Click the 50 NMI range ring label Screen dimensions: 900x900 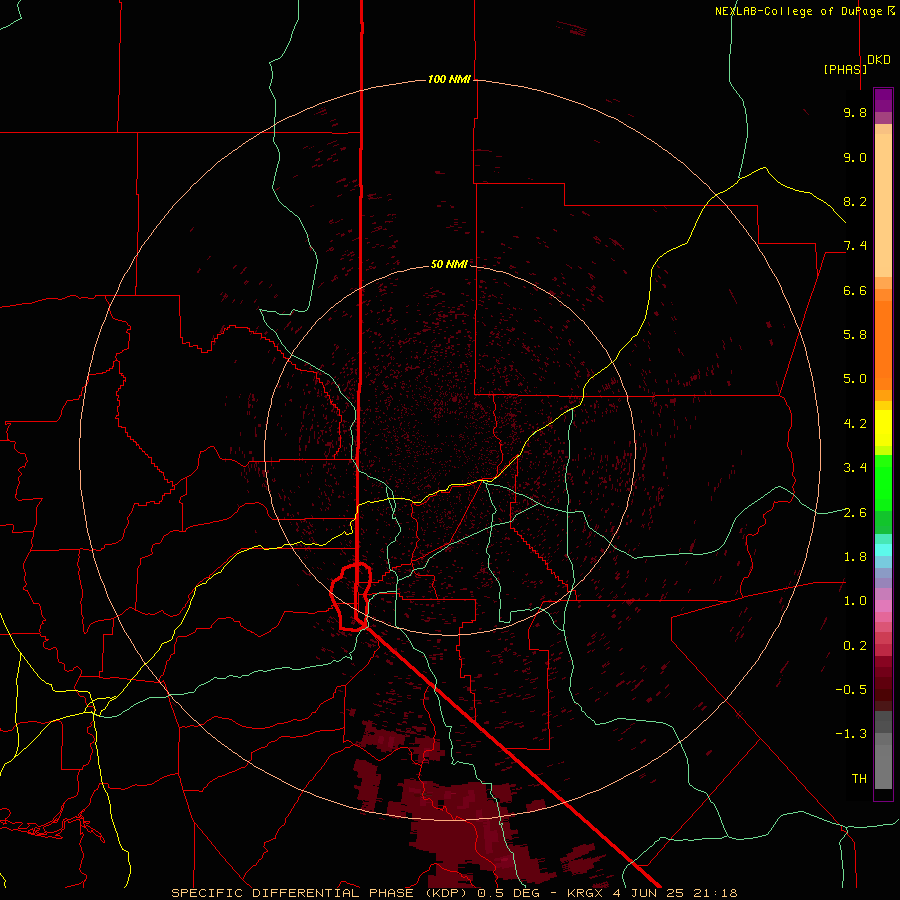tap(449, 264)
